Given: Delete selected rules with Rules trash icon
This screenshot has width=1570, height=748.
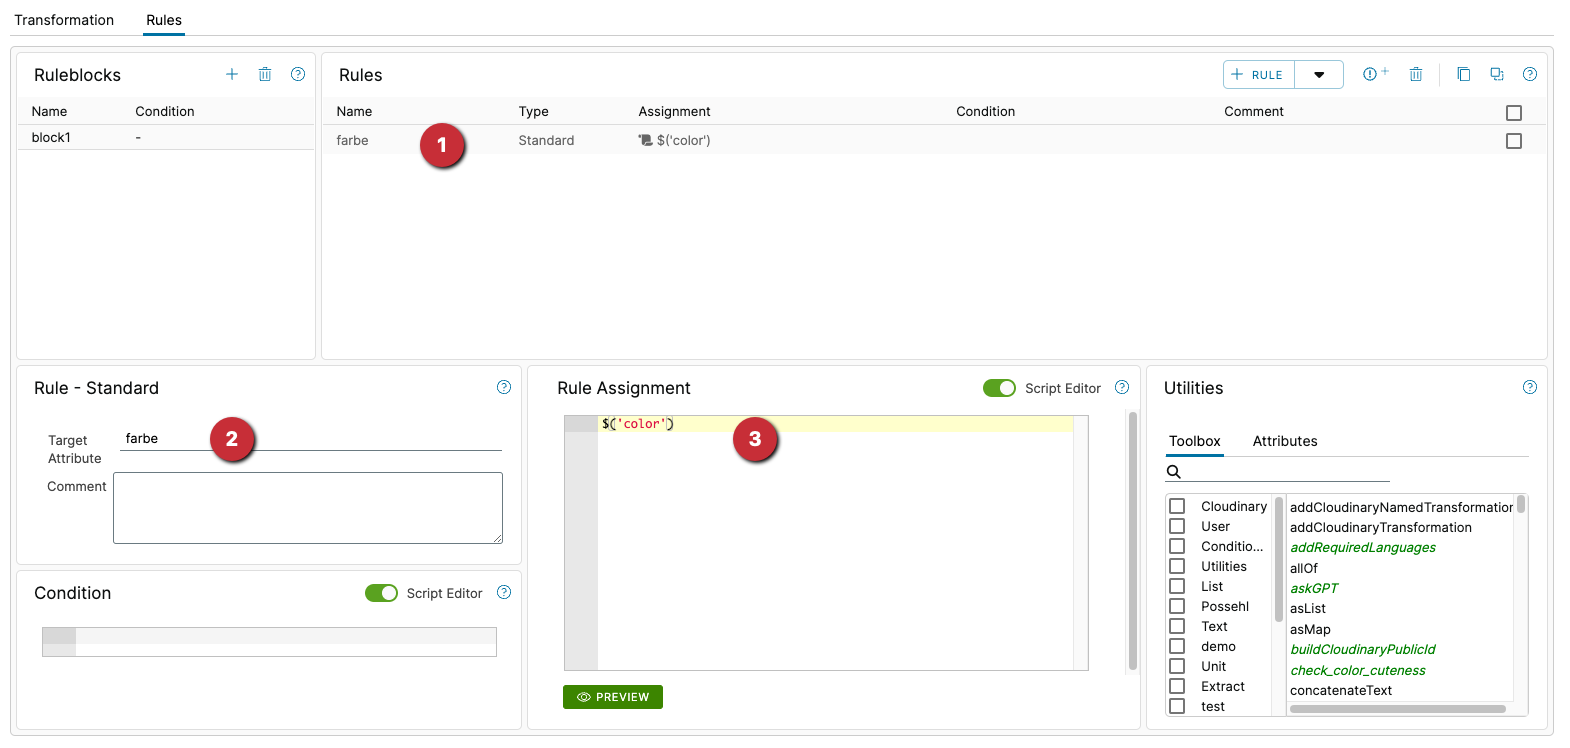Looking at the screenshot, I should coord(1416,74).
